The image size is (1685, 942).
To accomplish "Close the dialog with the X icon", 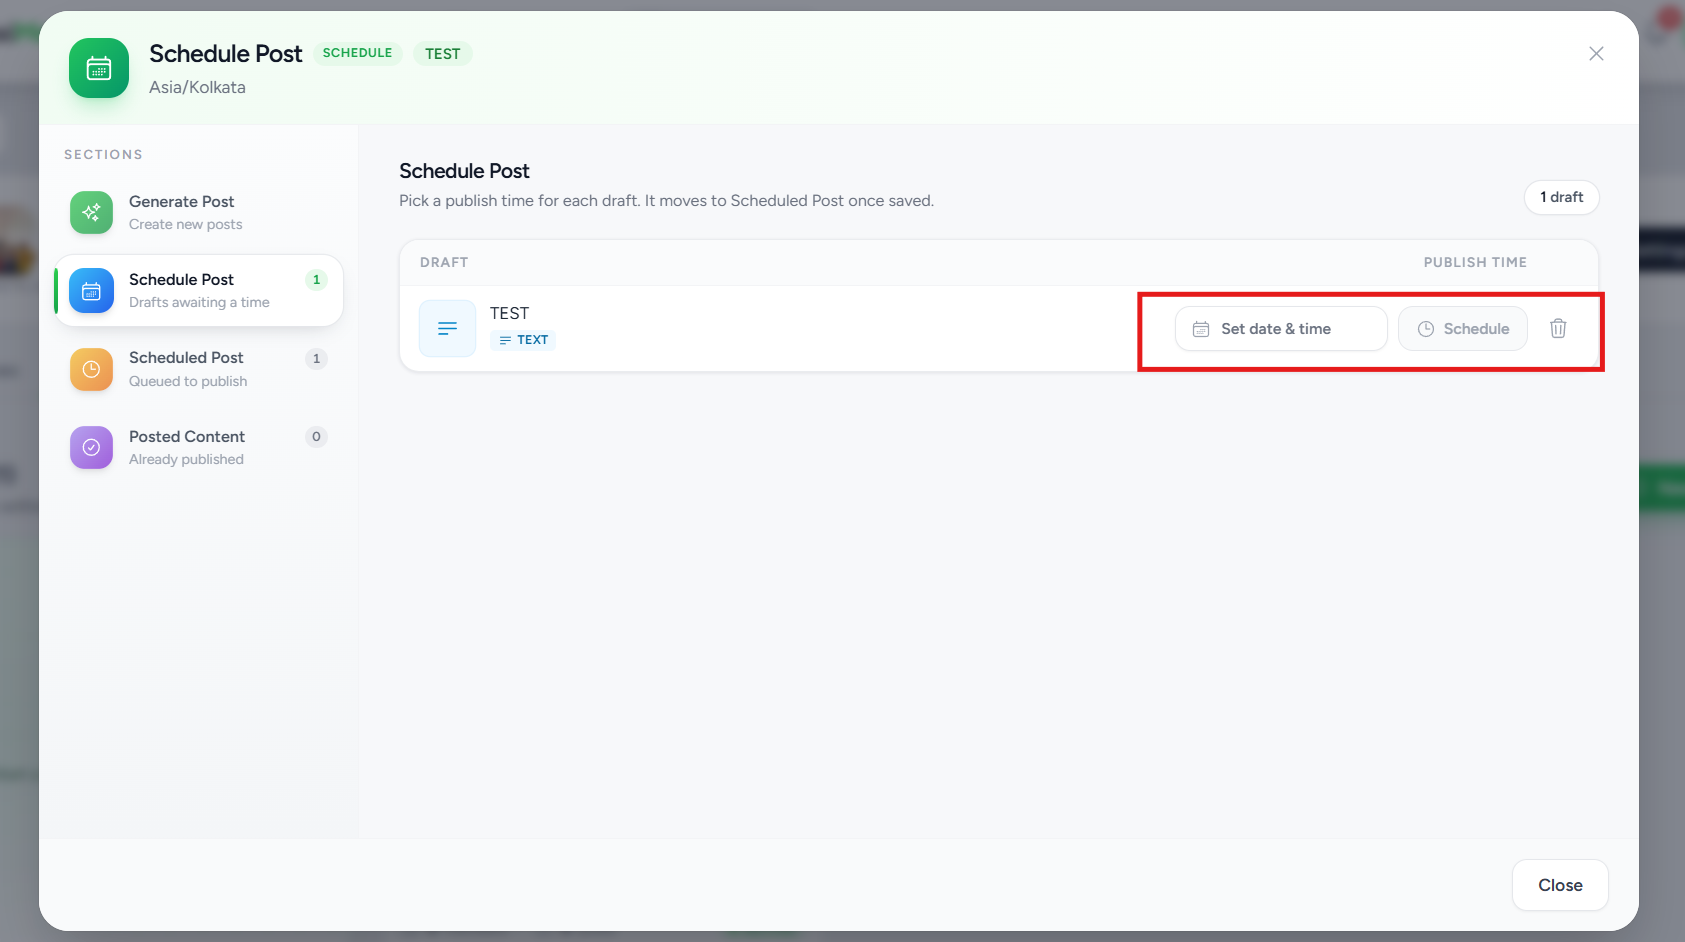I will pos(1596,54).
